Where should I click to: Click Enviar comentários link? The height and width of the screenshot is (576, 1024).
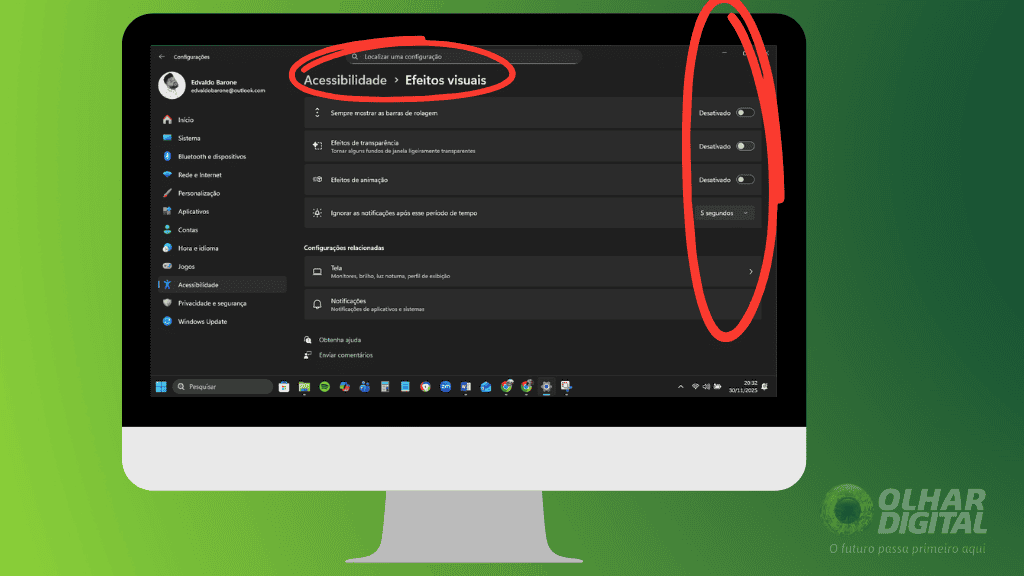(x=350, y=355)
